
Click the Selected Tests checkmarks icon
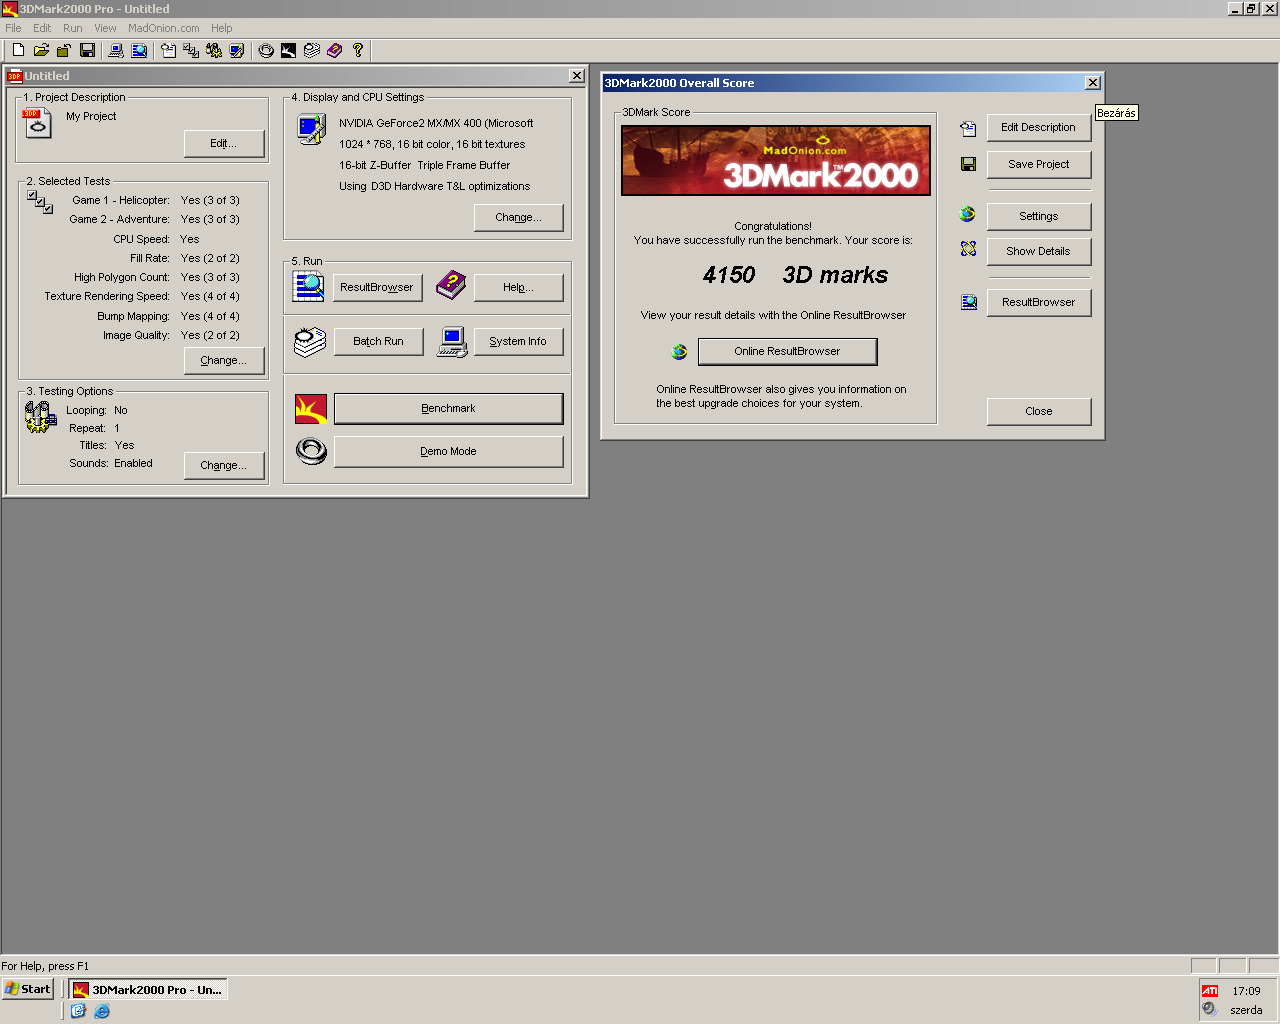[40, 202]
